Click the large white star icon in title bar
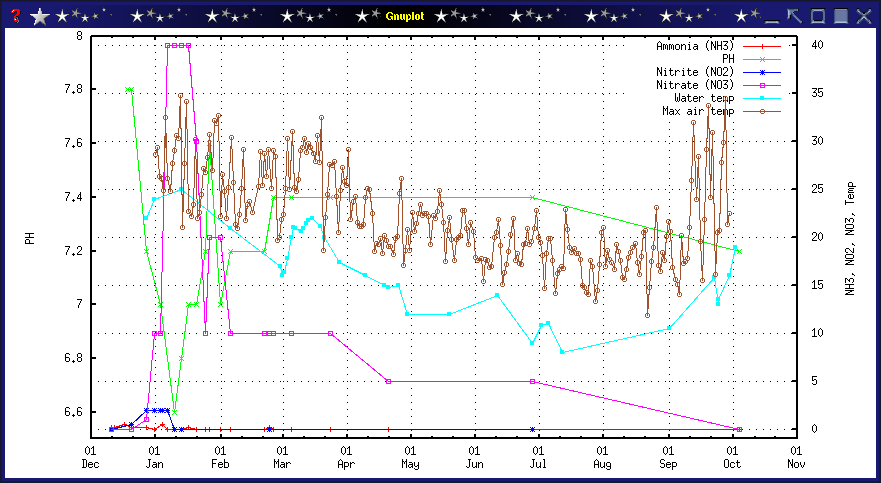This screenshot has height=483, width=881. click(39, 16)
